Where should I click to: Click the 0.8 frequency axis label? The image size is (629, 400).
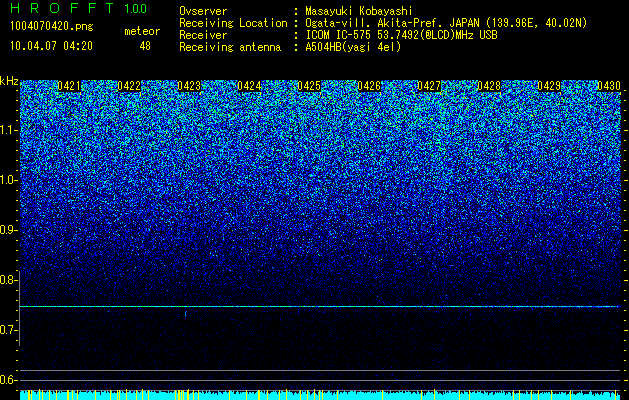coord(8,280)
